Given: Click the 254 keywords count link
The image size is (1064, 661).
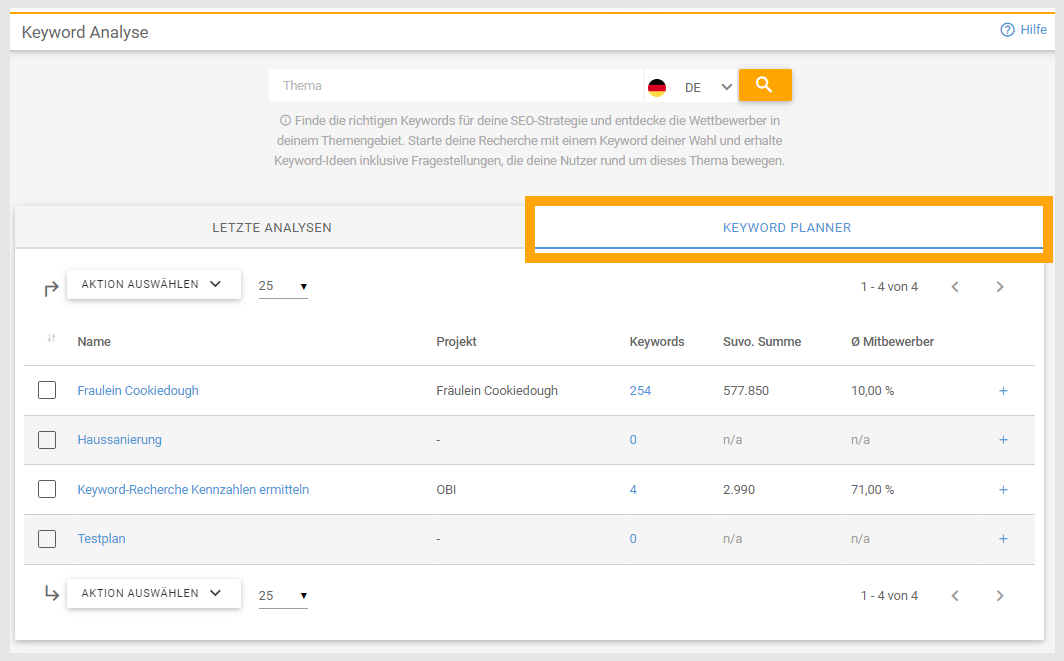Looking at the screenshot, I should [640, 391].
